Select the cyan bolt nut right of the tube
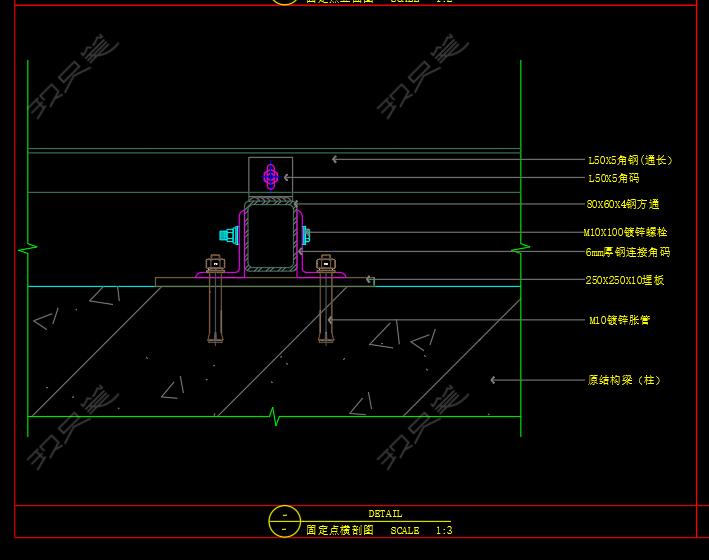This screenshot has width=709, height=560. [306, 236]
